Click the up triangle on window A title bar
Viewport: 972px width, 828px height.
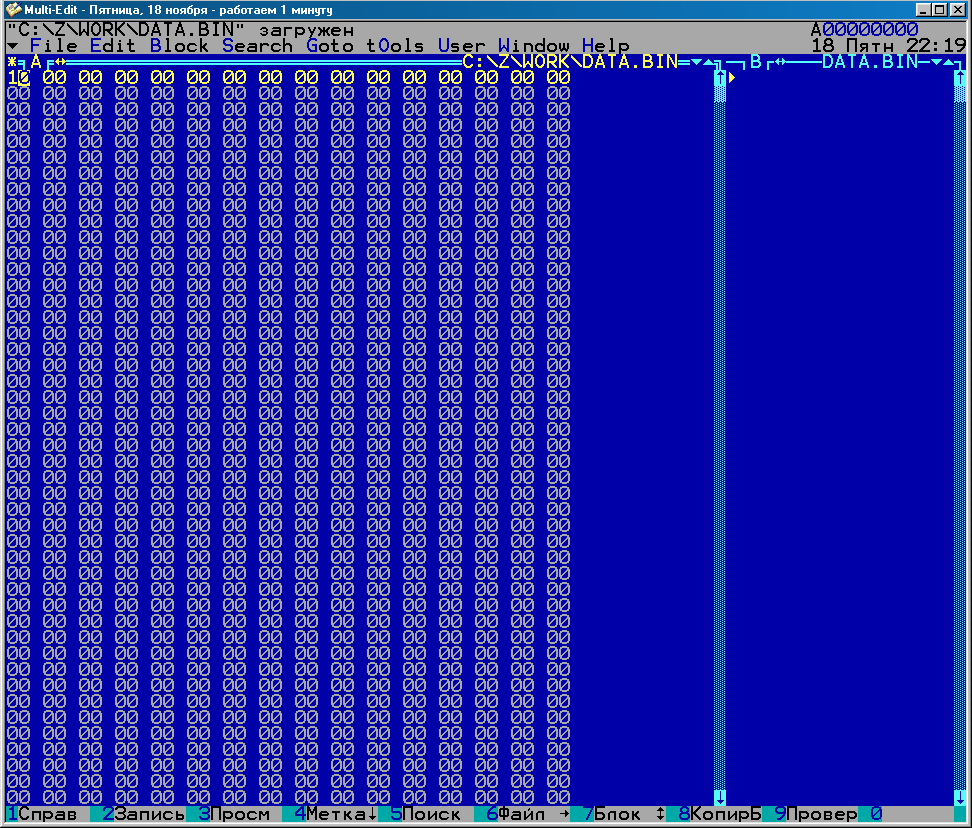click(x=708, y=62)
